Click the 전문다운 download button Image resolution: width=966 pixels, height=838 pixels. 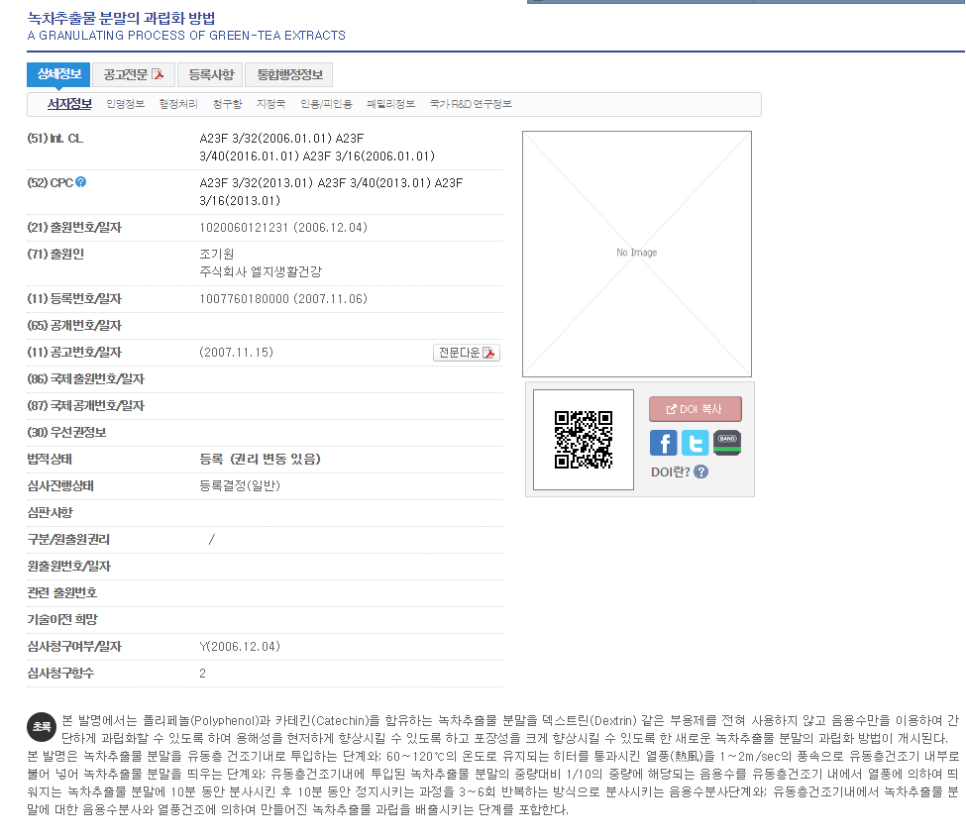click(466, 352)
